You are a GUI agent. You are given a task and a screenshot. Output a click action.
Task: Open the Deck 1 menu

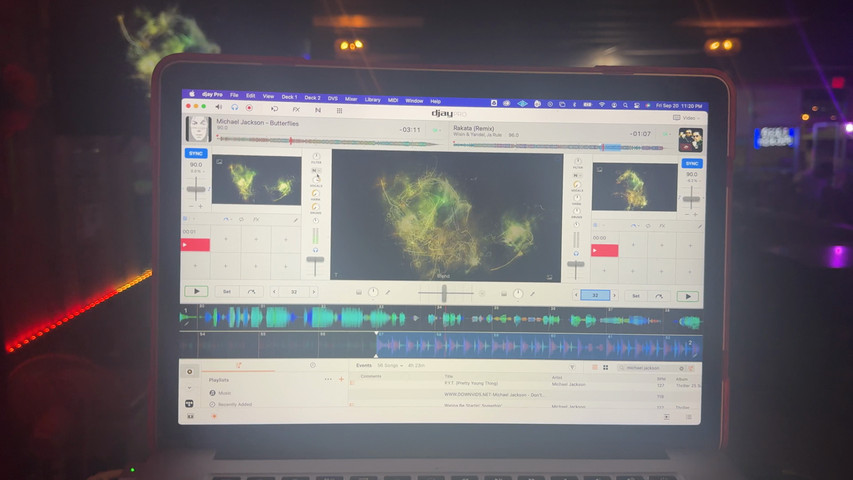(x=289, y=97)
